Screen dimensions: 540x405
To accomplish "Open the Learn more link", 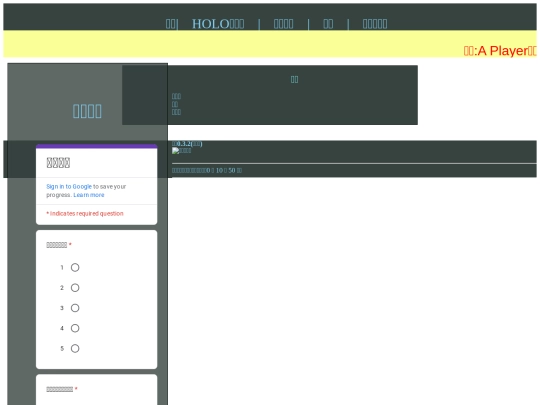I will (89, 195).
